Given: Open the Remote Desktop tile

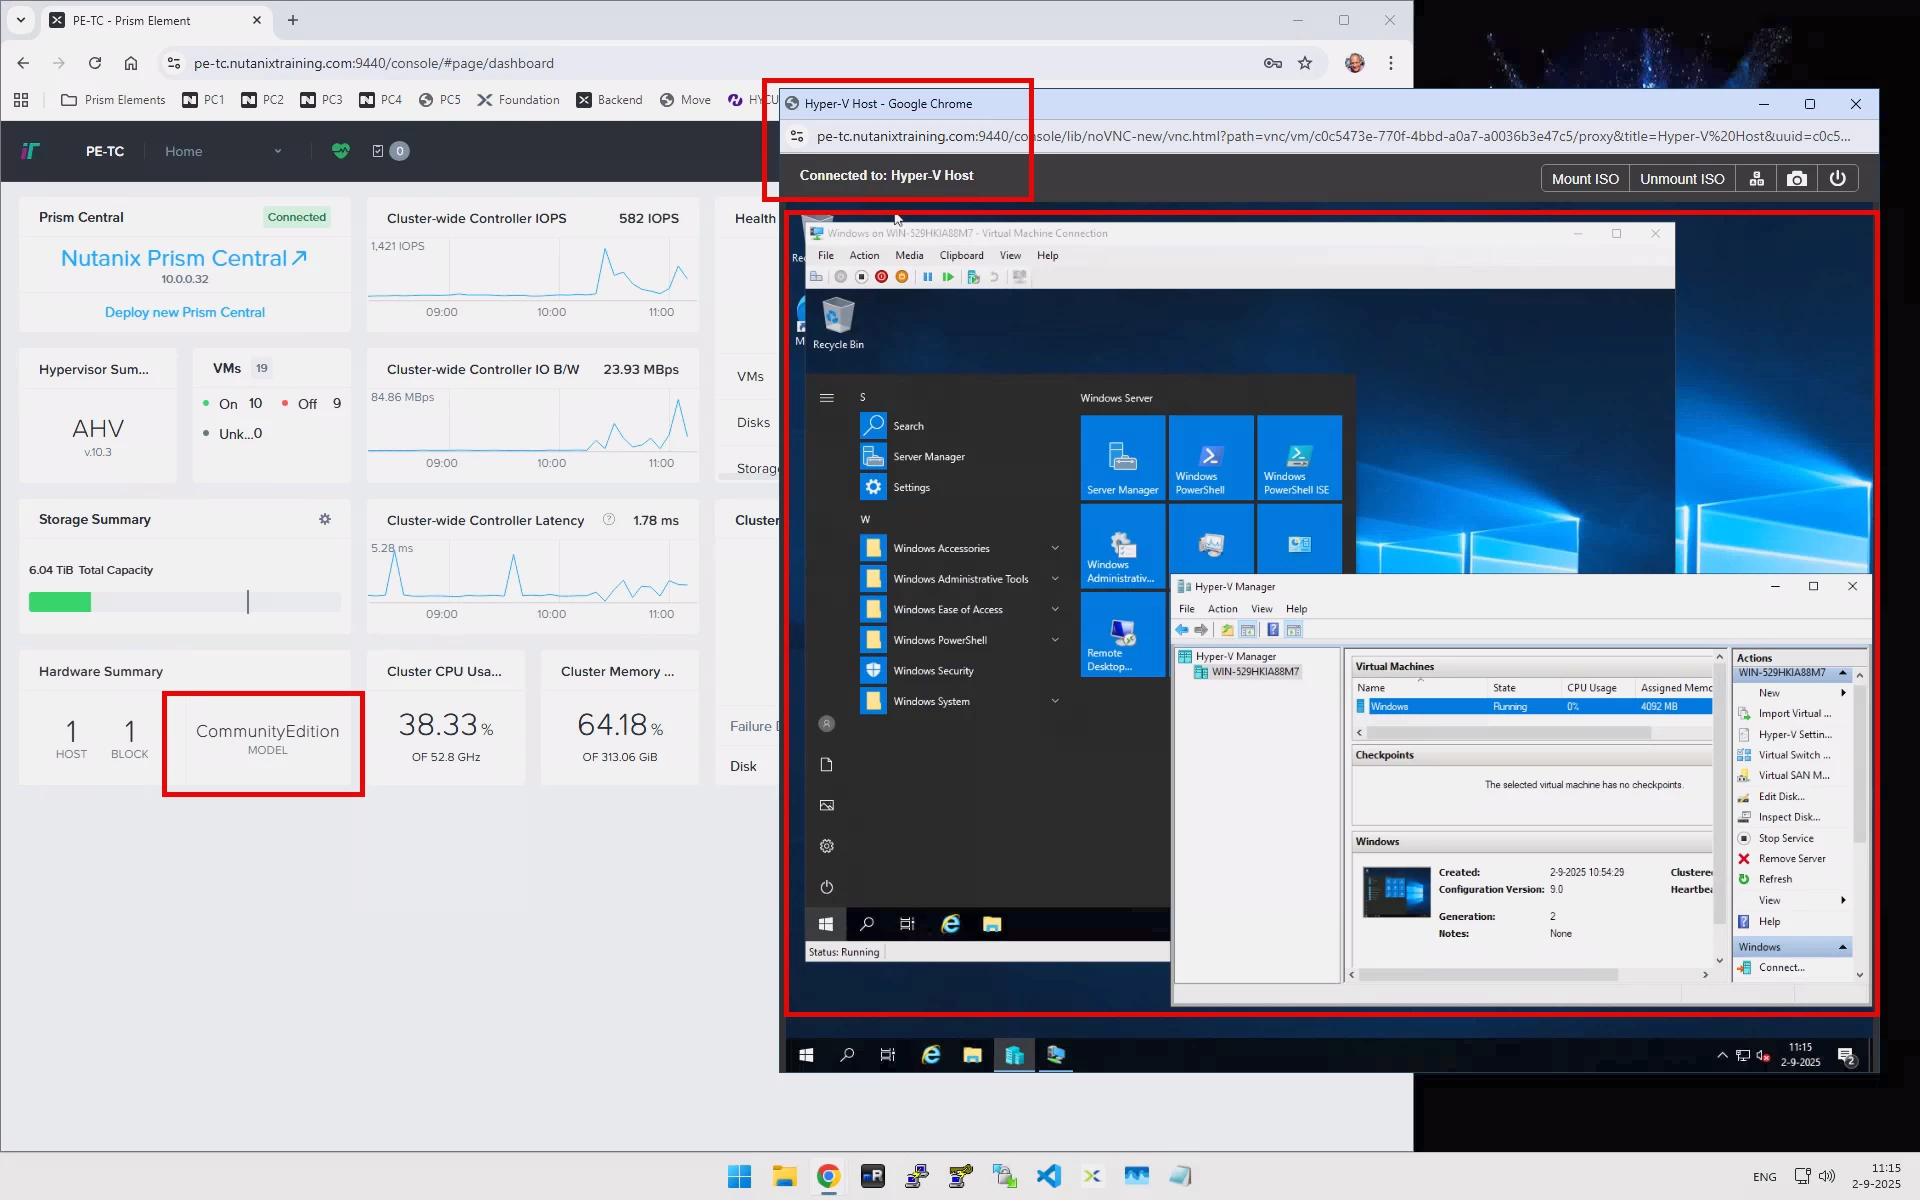Looking at the screenshot, I should tap(1123, 634).
